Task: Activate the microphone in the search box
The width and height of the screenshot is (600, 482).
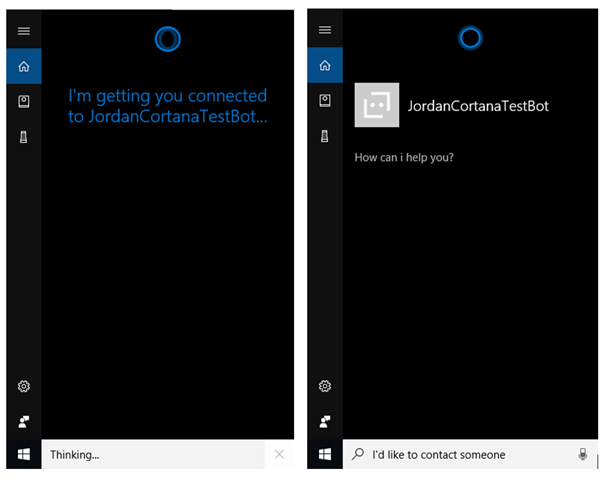Action: pyautogui.click(x=583, y=455)
